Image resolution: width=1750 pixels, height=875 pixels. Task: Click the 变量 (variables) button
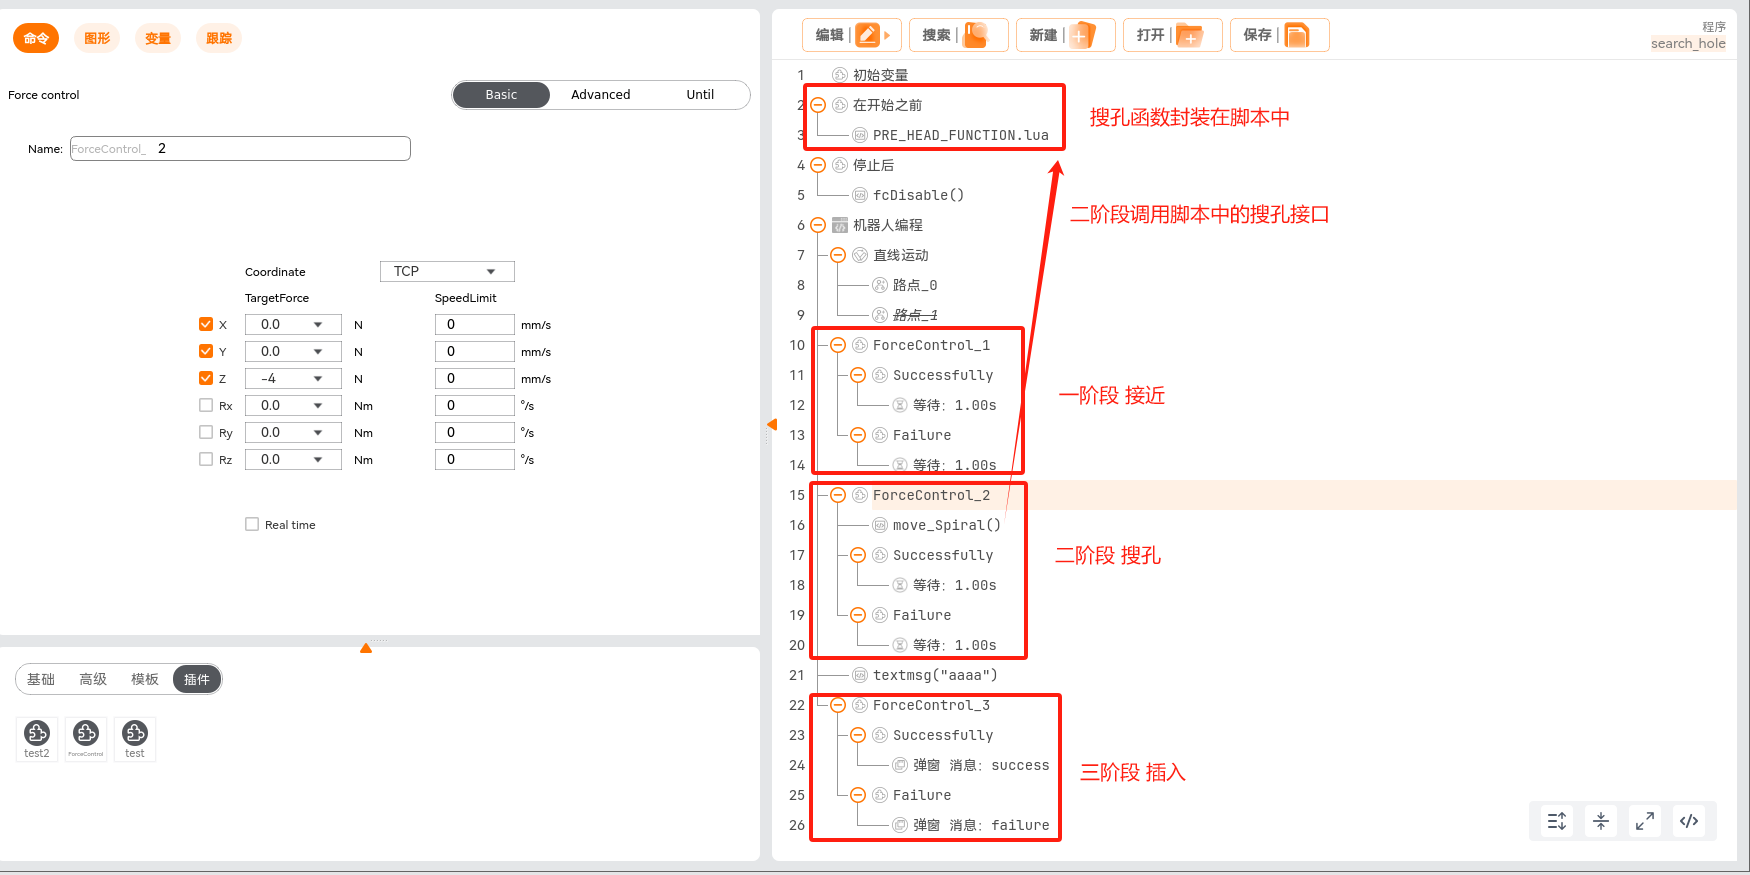158,38
